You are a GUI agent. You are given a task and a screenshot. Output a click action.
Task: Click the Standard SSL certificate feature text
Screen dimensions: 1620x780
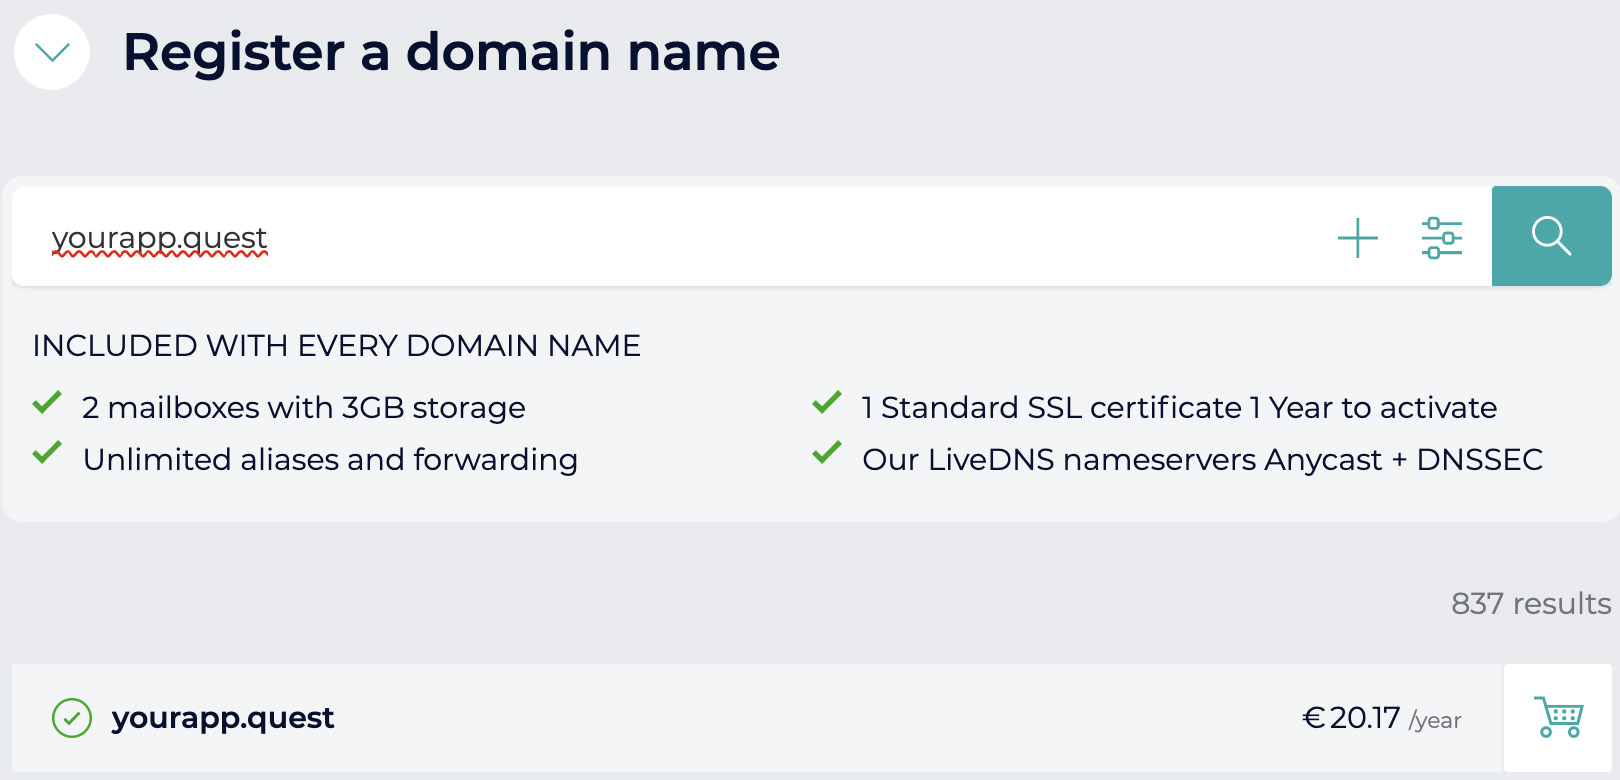1179,408
